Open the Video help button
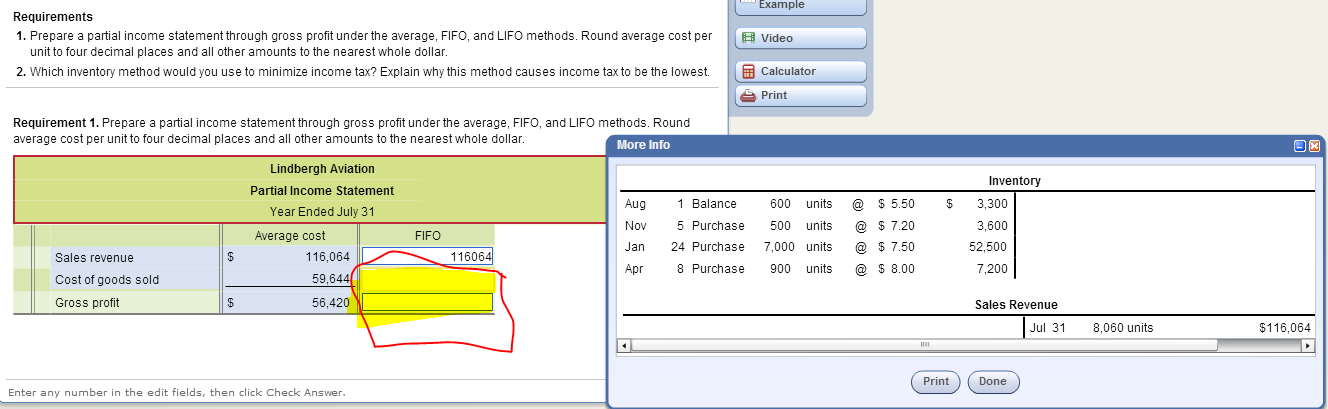1328x409 pixels. pos(801,38)
